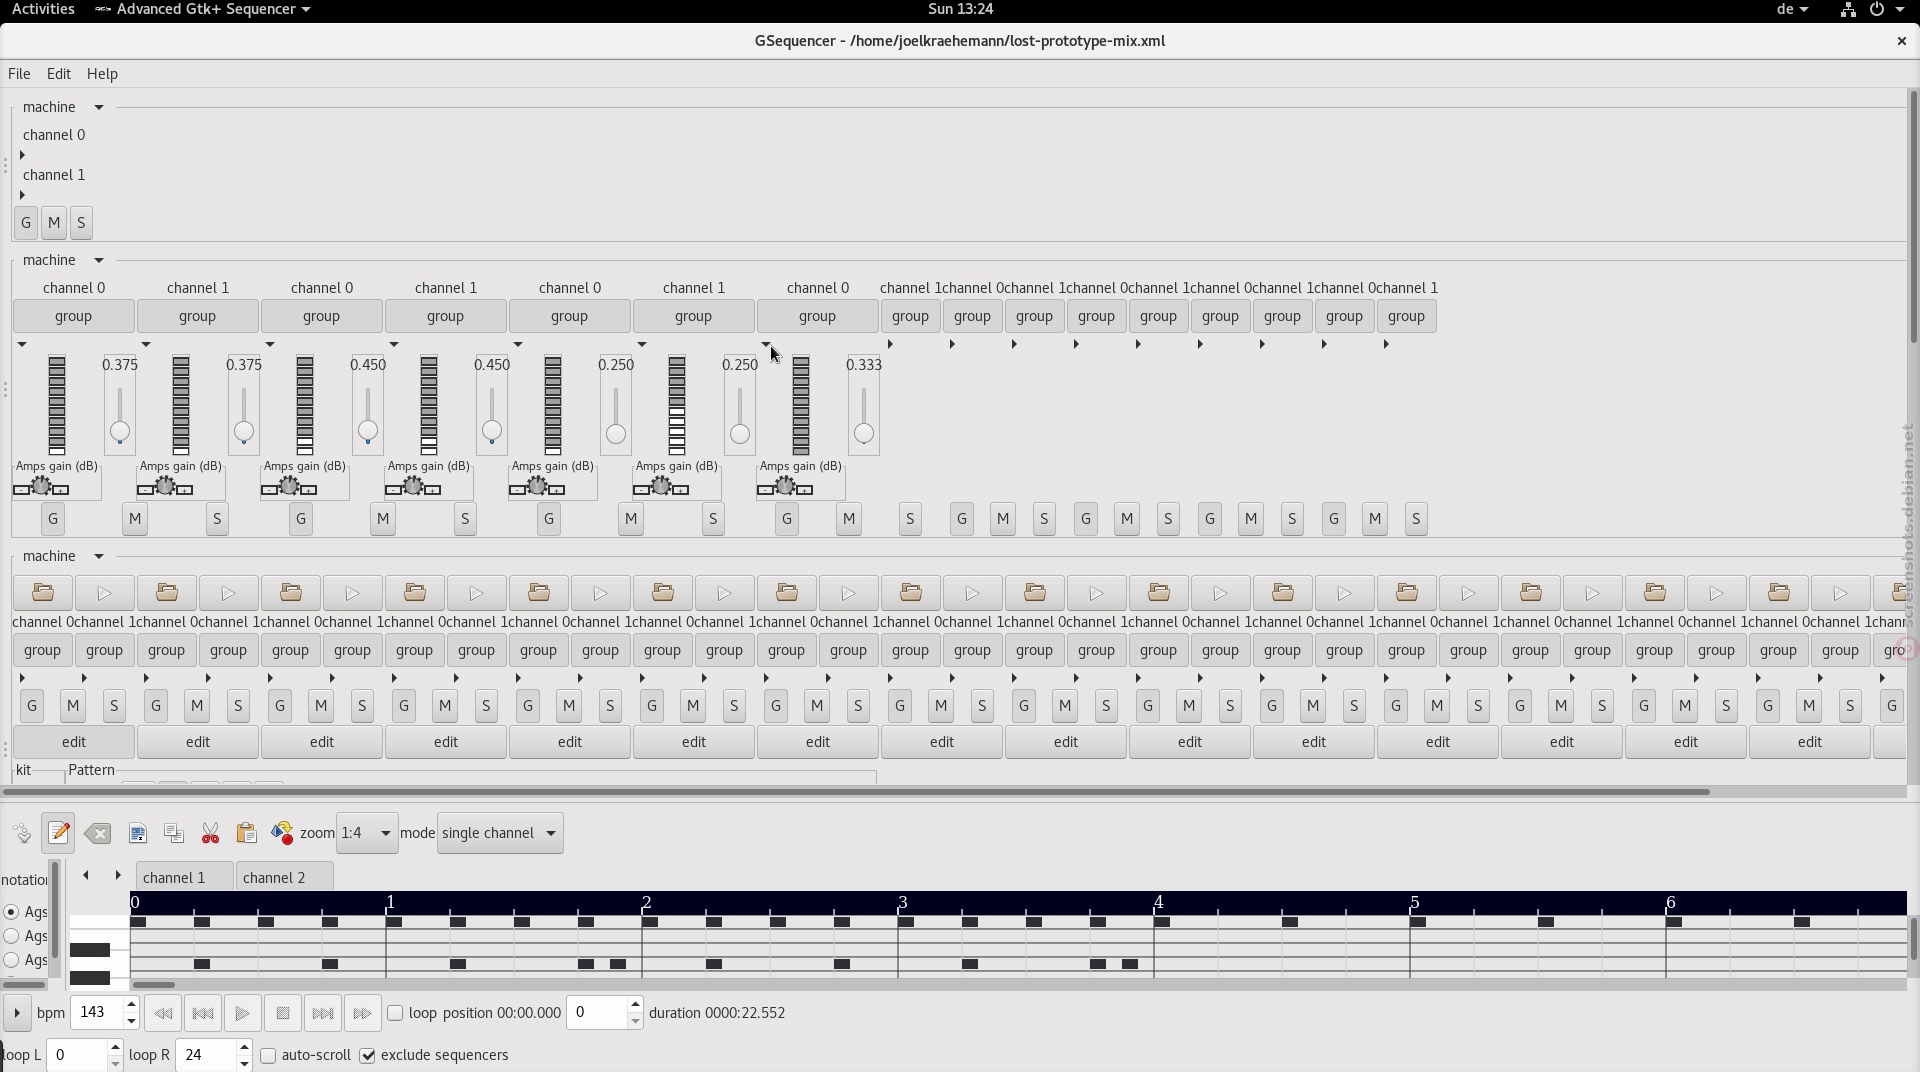
Task: Click the skip-to-previous transport button
Action: pyautogui.click(x=203, y=1013)
